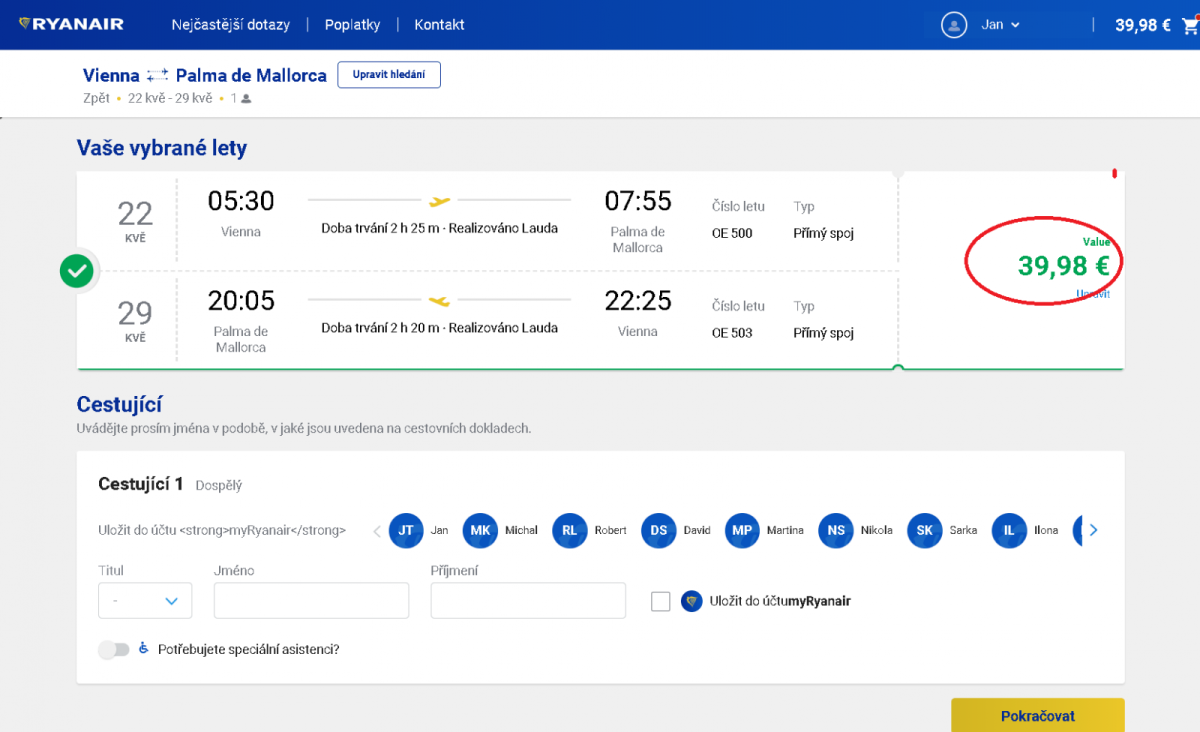
Task: Click into the Příjmení input field
Action: tap(528, 601)
